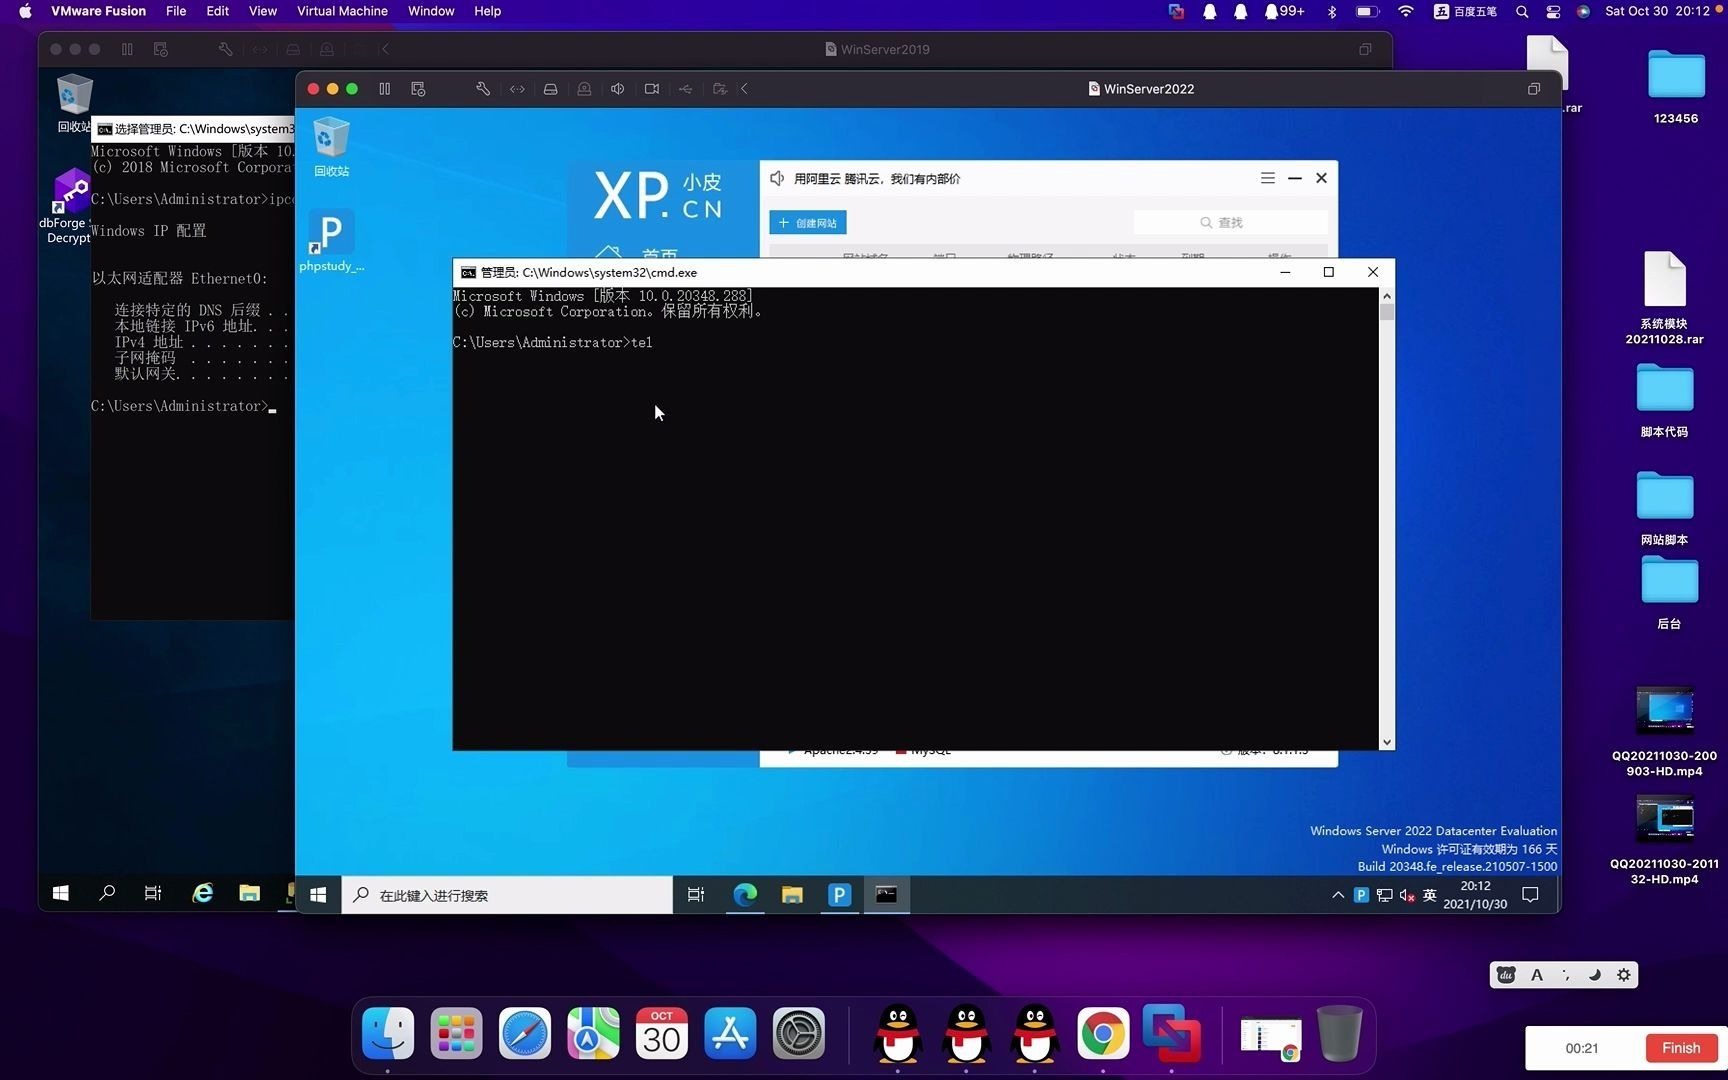
Task: Open the Trash in the Dock
Action: [x=1340, y=1034]
